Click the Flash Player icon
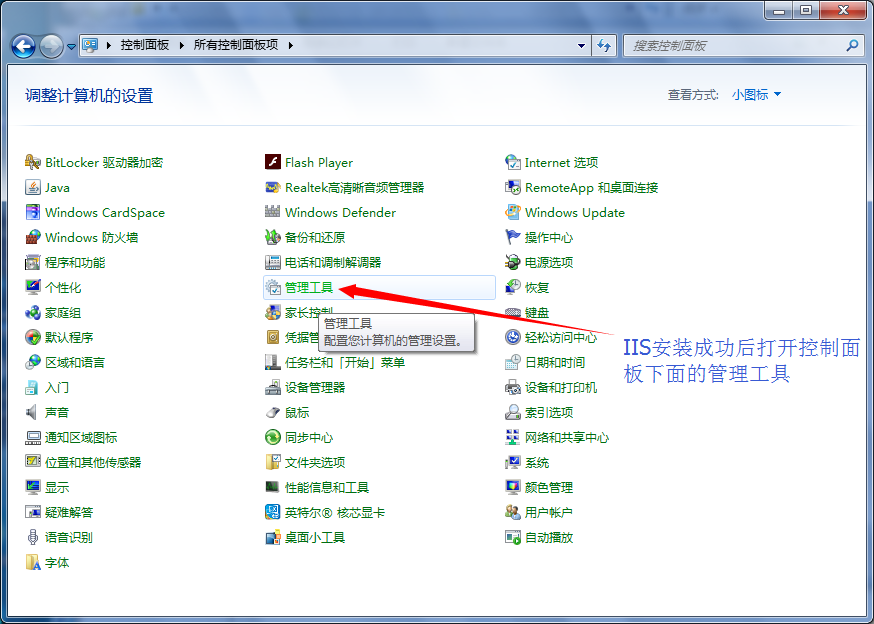Screen dimensions: 874x624 click(273, 162)
